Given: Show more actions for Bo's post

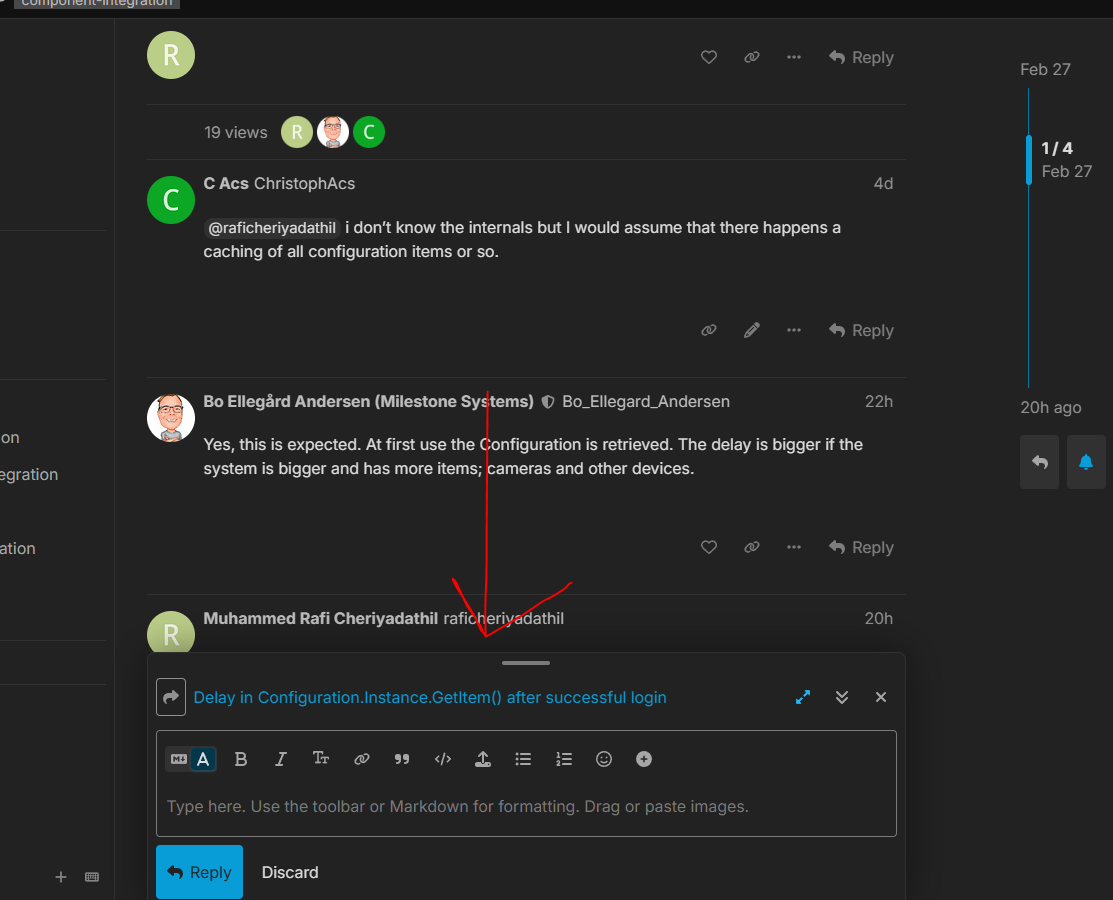Looking at the screenshot, I should pyautogui.click(x=794, y=547).
